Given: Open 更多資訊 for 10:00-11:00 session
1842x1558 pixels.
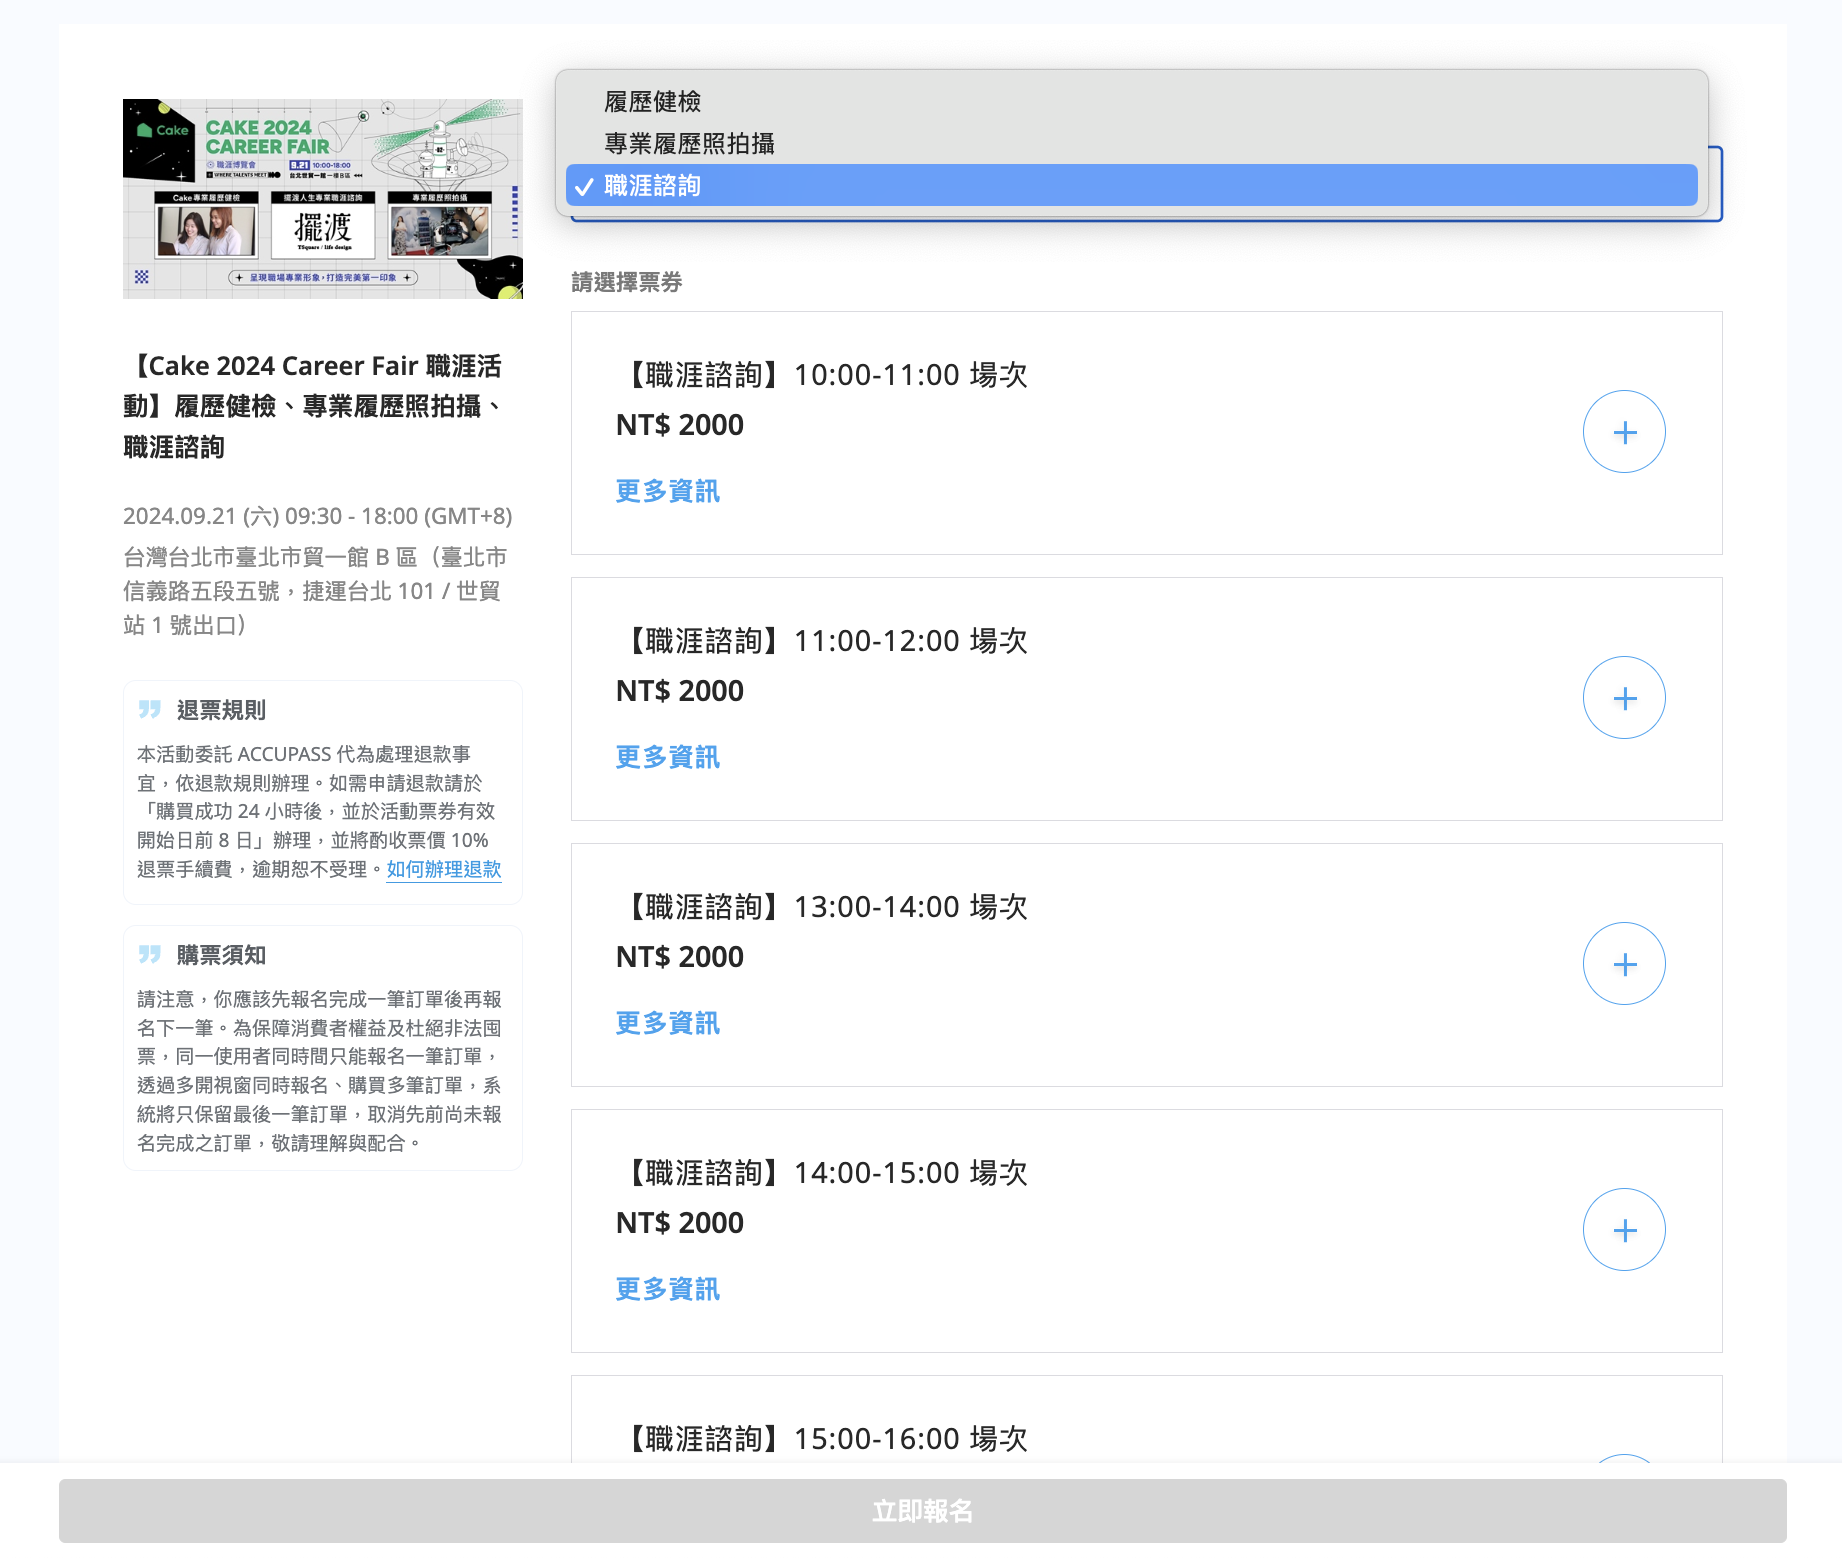Looking at the screenshot, I should pyautogui.click(x=667, y=491).
